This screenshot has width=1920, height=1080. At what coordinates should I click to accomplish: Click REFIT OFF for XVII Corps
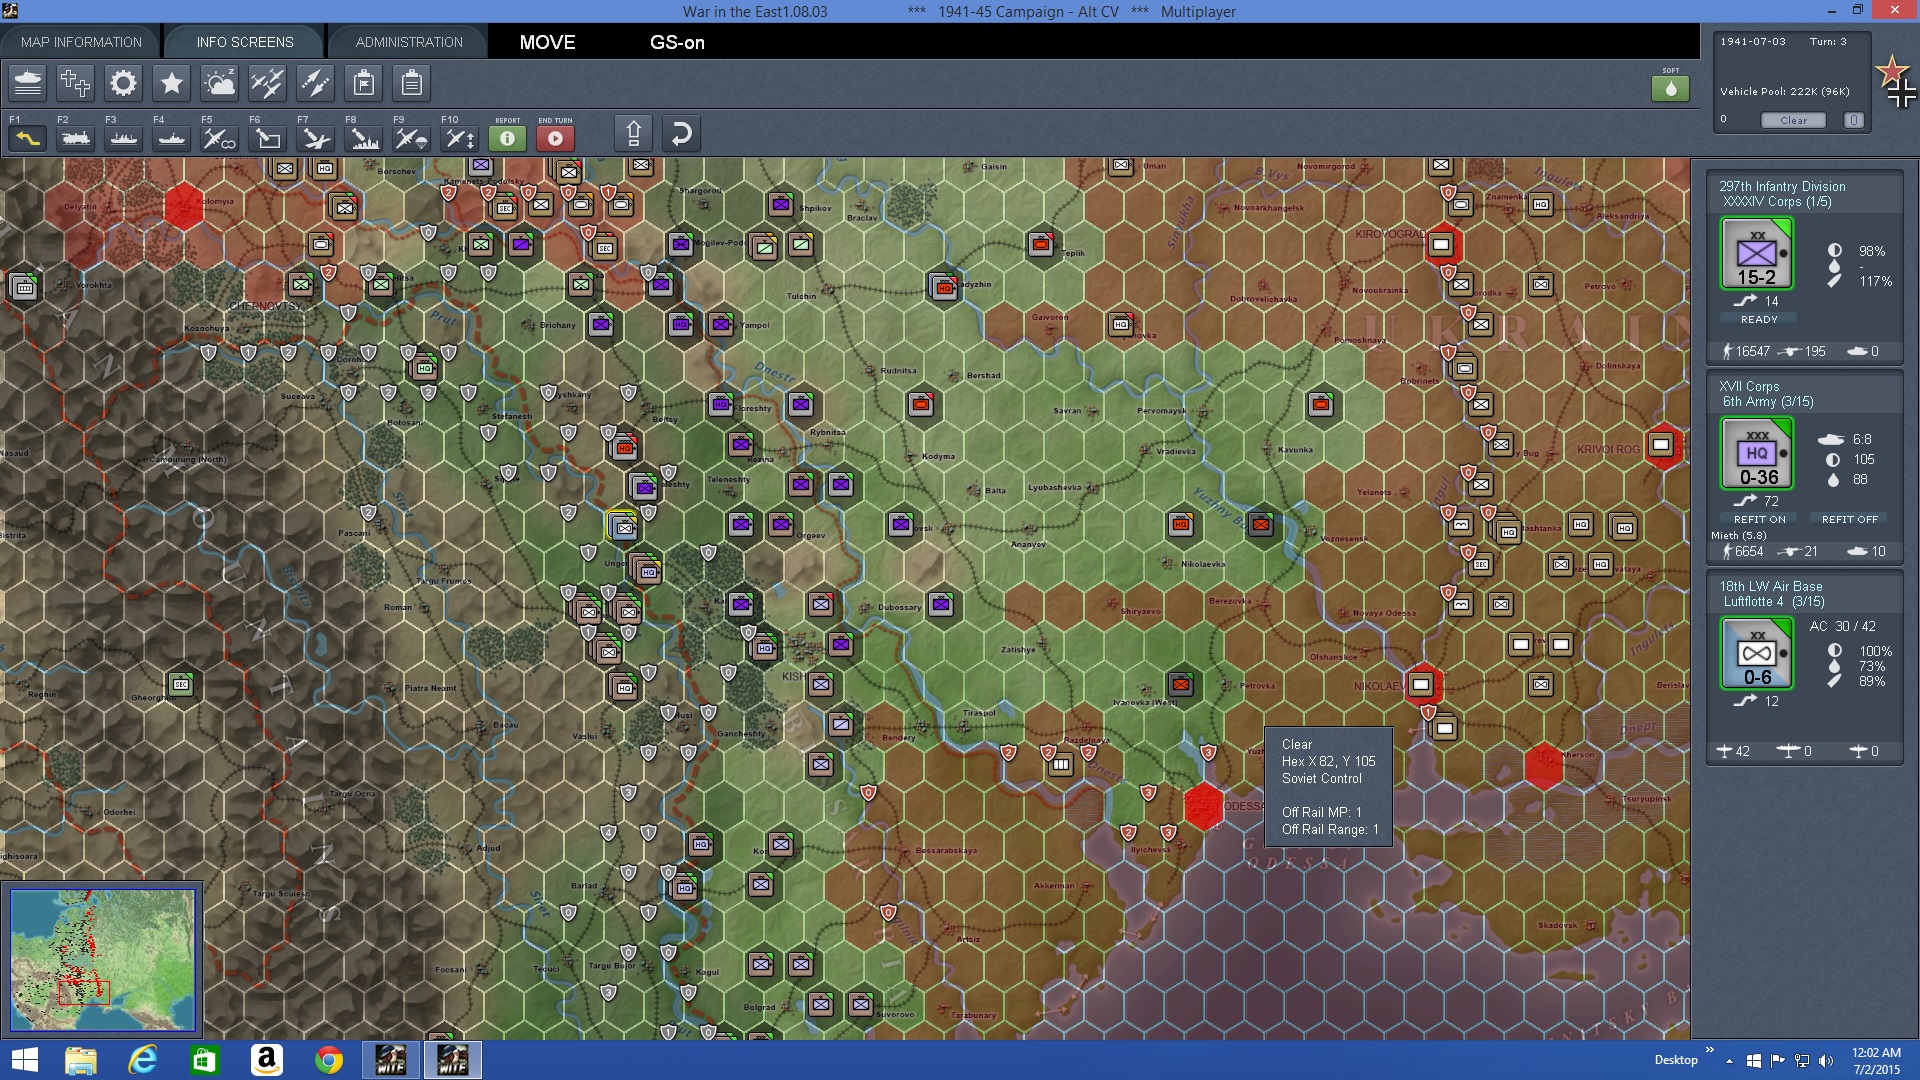(1849, 519)
